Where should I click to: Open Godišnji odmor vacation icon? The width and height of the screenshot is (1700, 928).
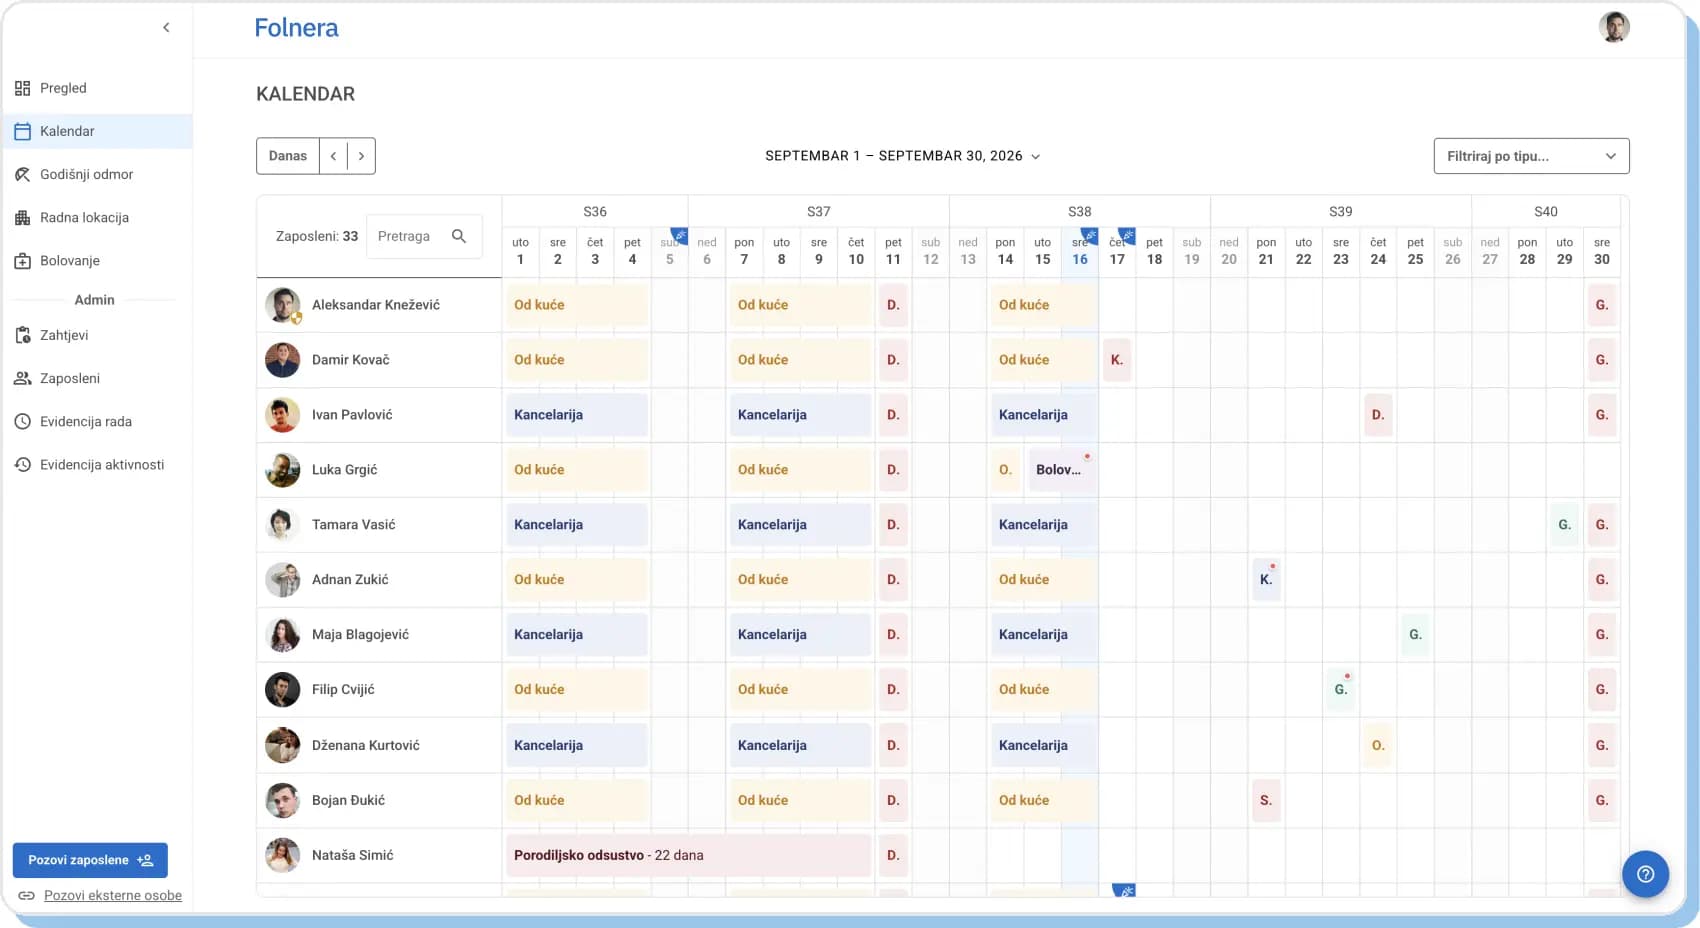[x=23, y=174]
